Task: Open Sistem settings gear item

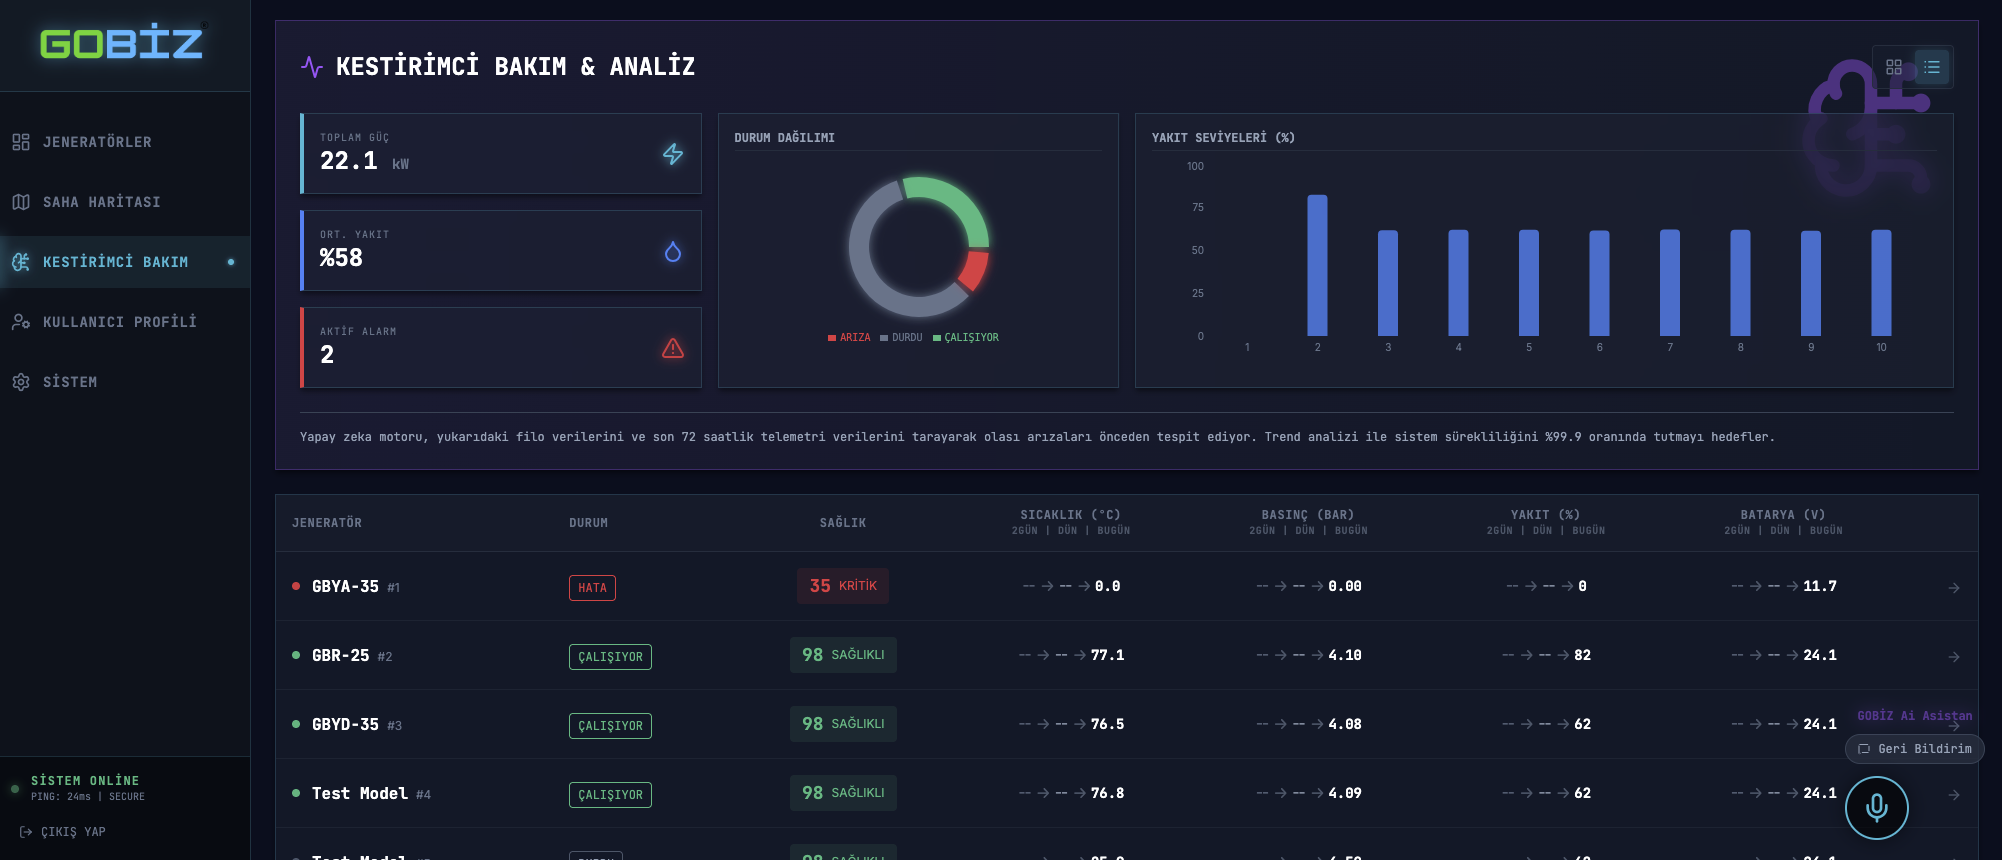Action: (70, 382)
